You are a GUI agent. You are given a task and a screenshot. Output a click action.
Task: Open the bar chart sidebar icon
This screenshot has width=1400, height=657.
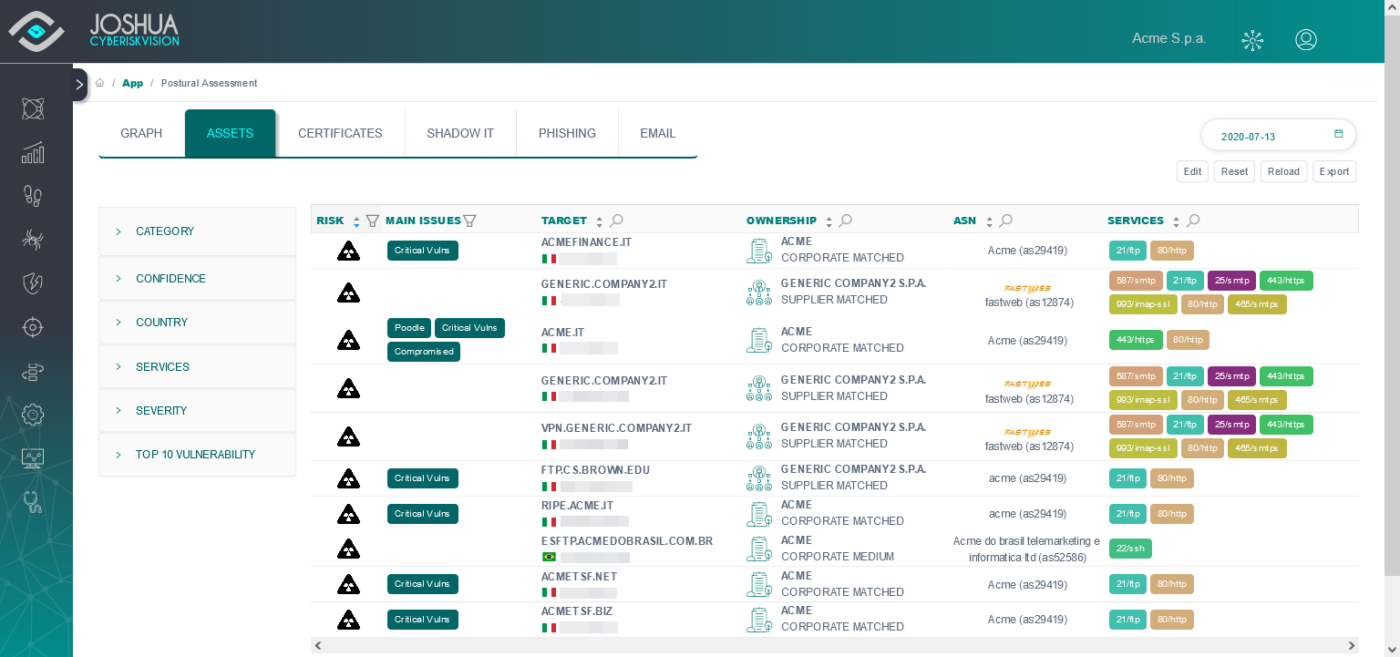coord(33,152)
